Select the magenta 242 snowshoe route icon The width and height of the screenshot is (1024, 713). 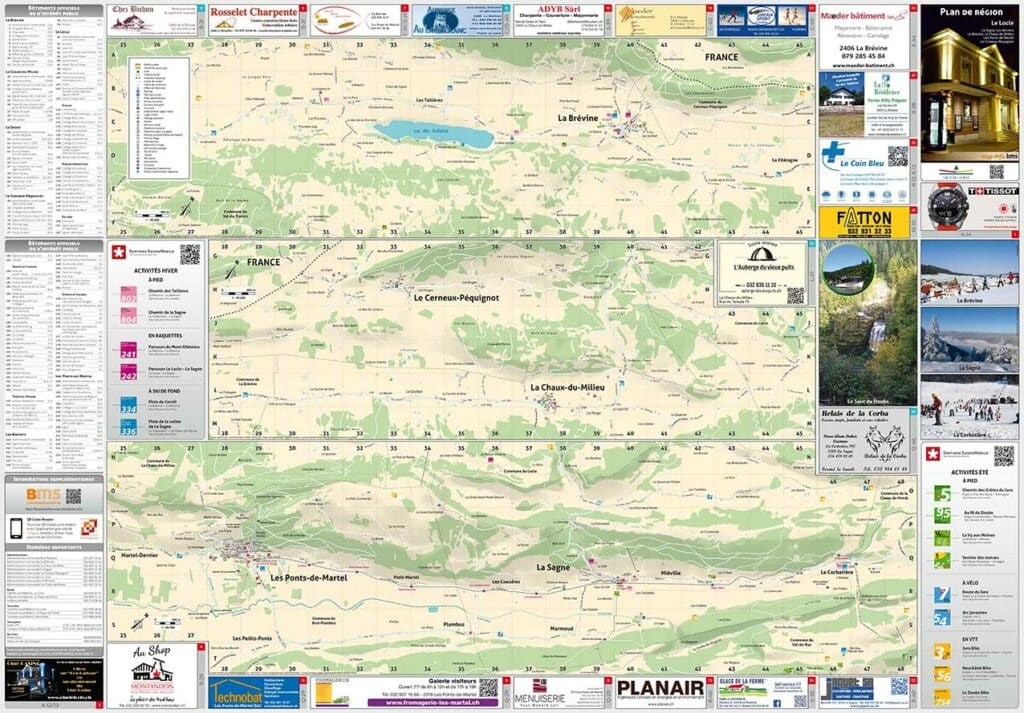(x=129, y=372)
